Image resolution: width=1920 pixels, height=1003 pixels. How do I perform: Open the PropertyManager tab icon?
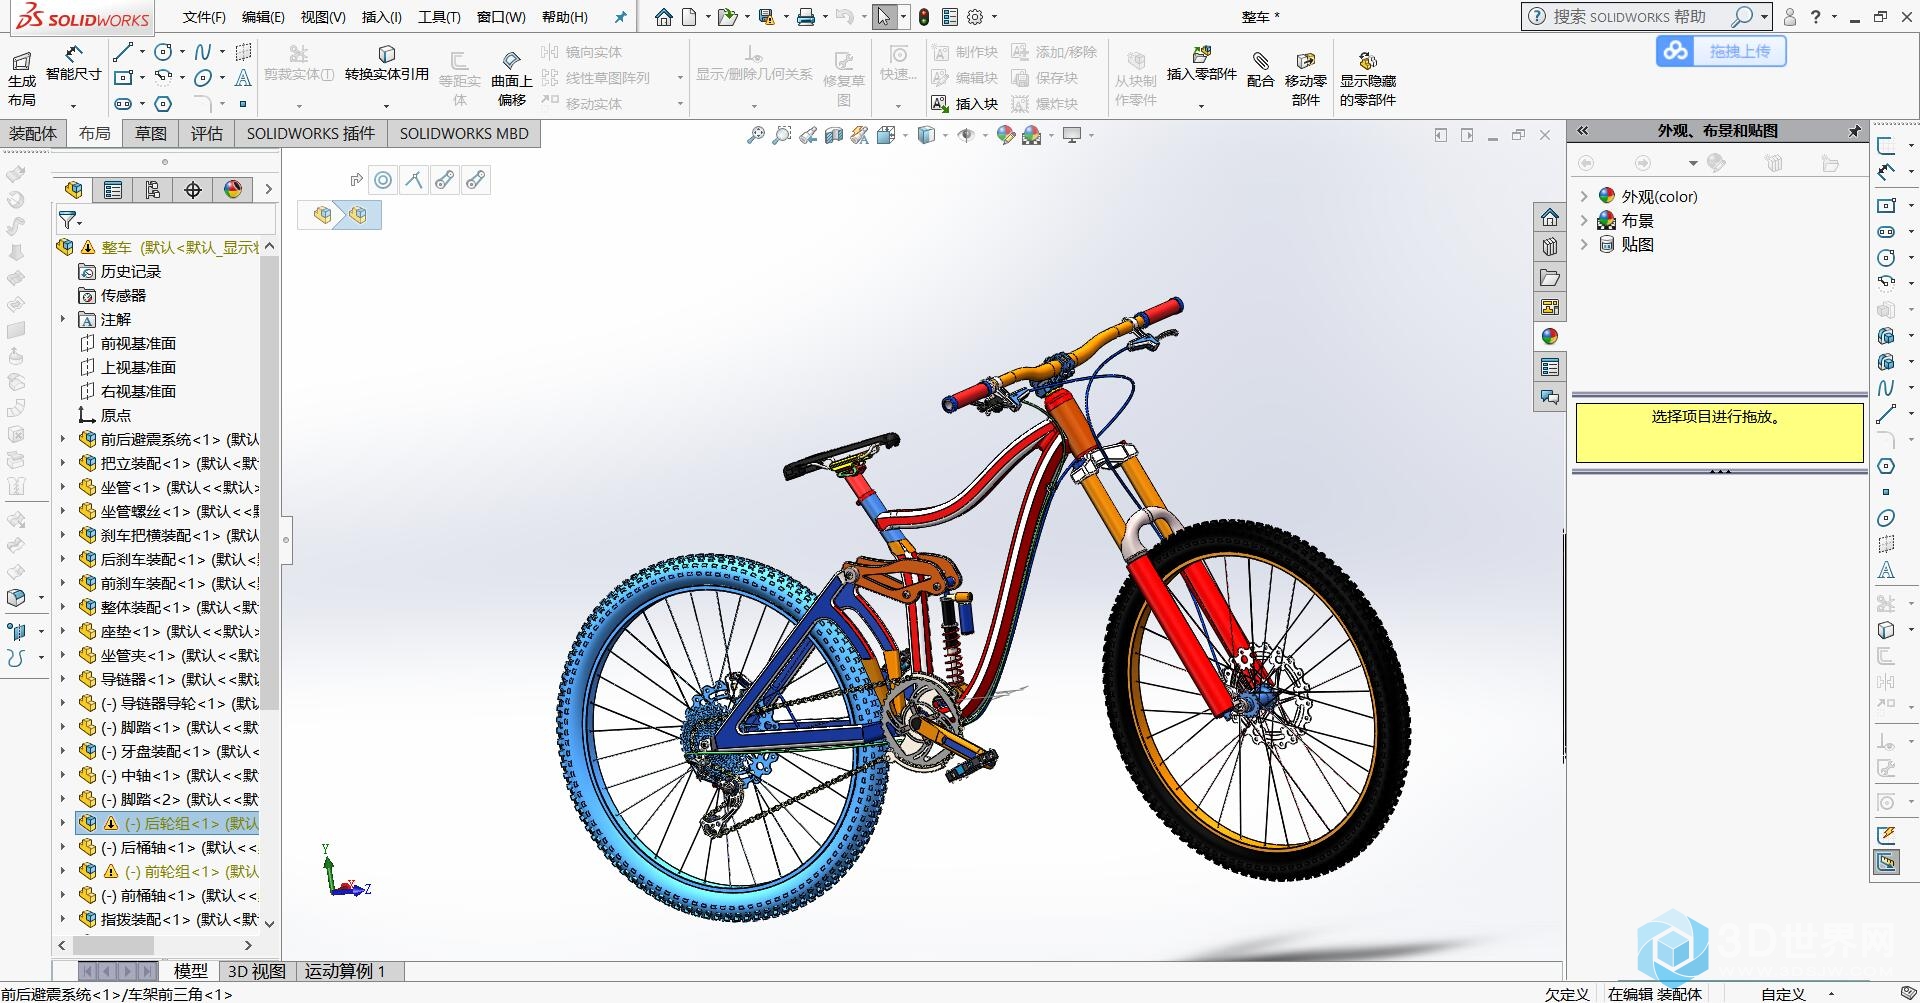coord(113,190)
